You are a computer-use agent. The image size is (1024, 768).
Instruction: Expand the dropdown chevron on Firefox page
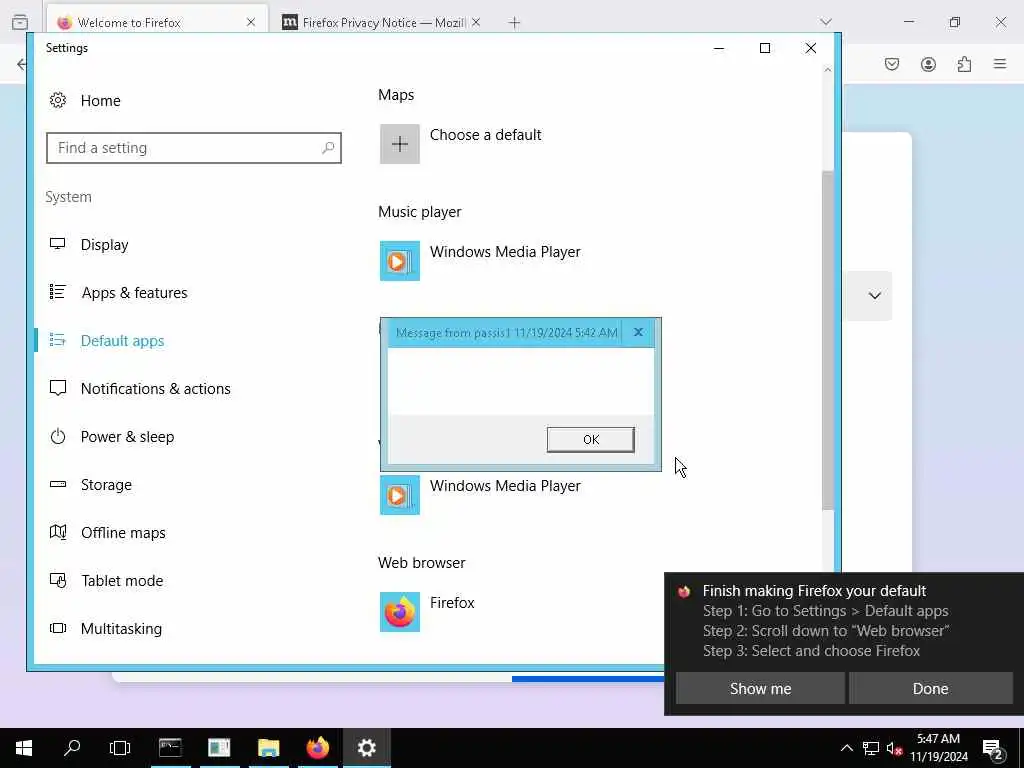pyautogui.click(x=875, y=295)
